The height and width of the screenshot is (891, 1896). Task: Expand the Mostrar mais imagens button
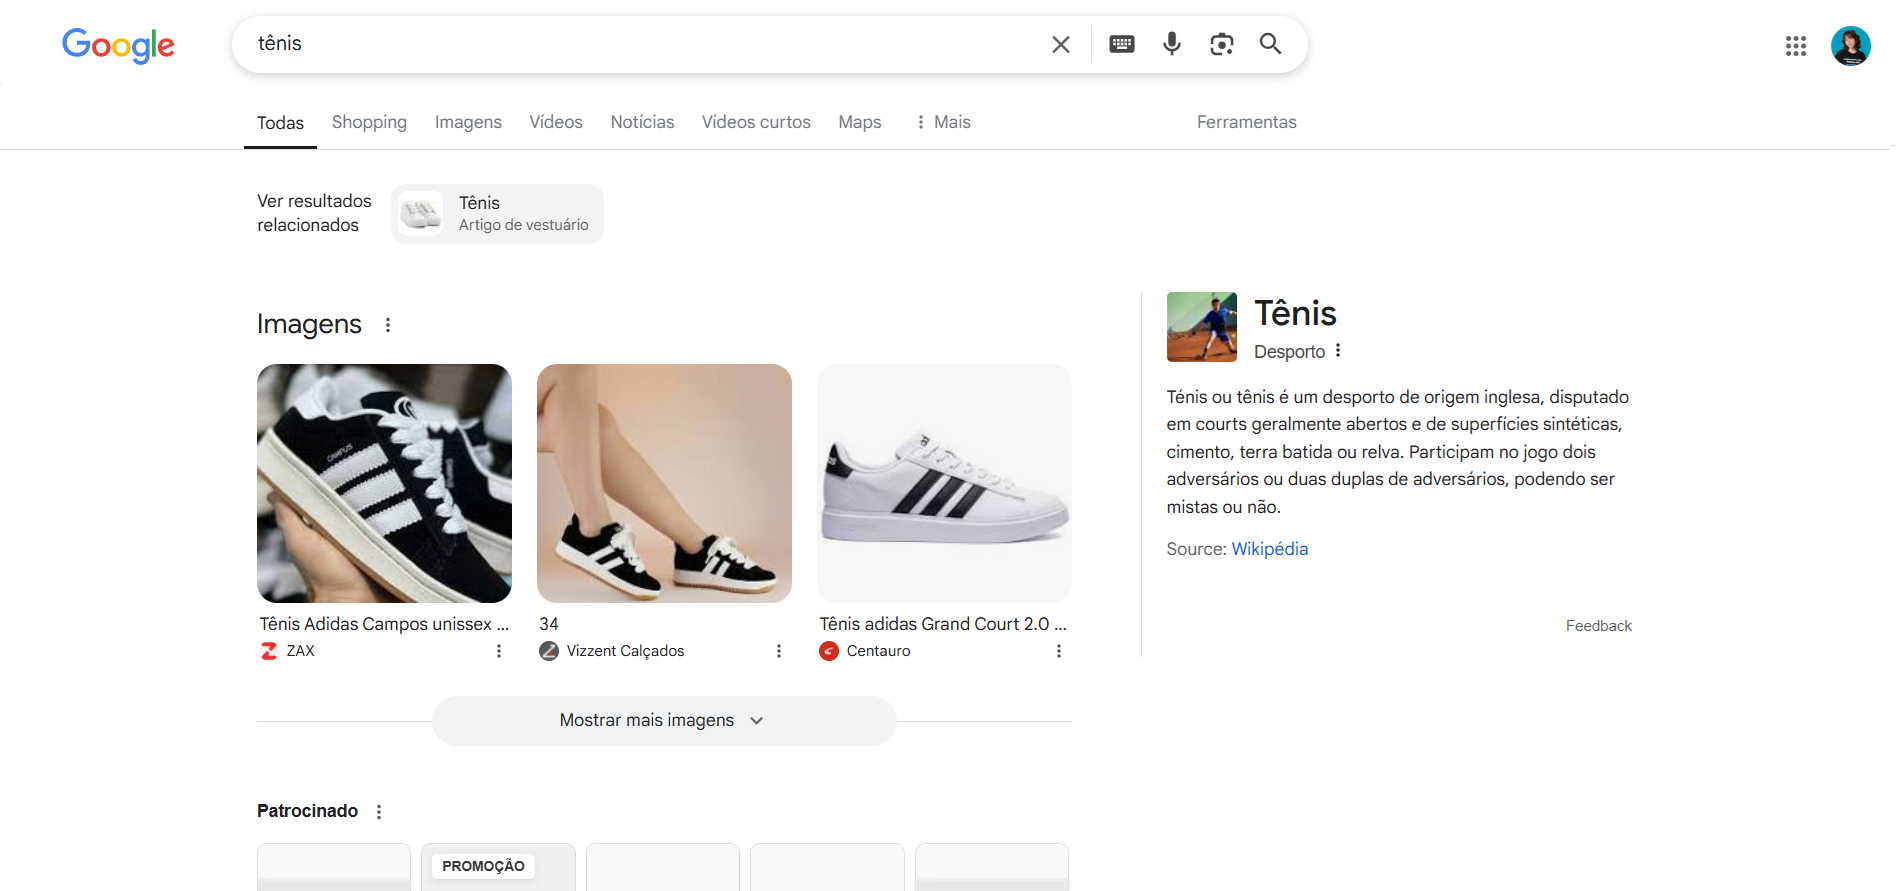(664, 721)
